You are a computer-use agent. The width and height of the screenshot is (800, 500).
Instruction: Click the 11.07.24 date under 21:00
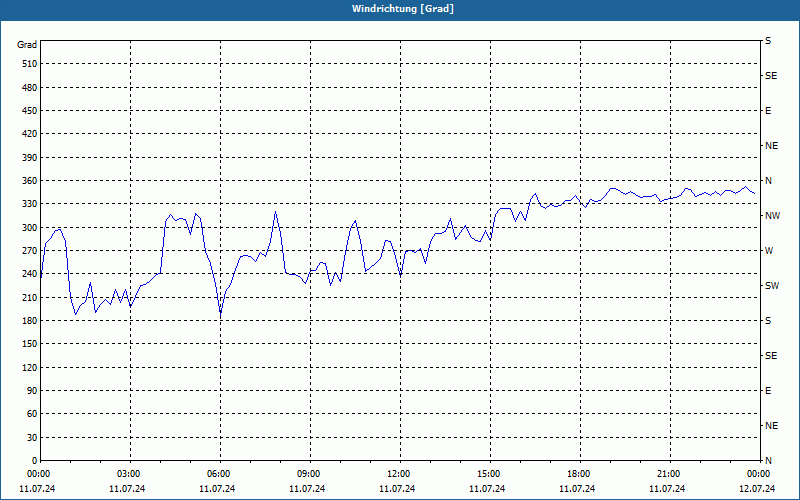coord(667,489)
